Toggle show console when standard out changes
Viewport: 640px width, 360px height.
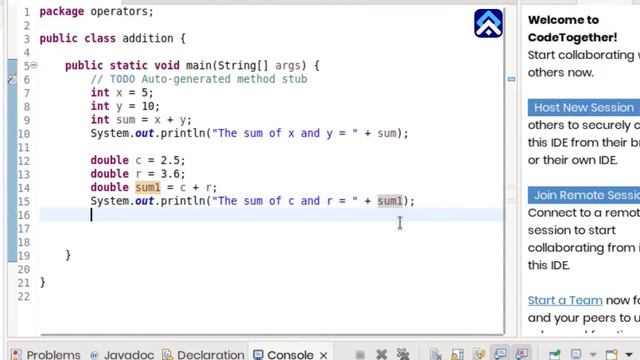click(500, 353)
